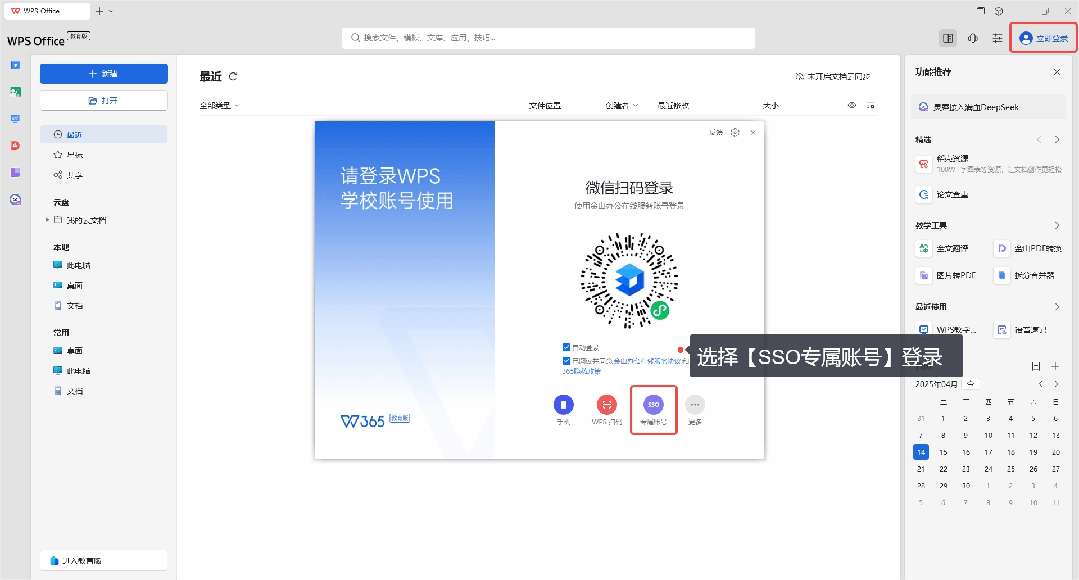Open 论文查重 tool in right panel

coord(942,195)
